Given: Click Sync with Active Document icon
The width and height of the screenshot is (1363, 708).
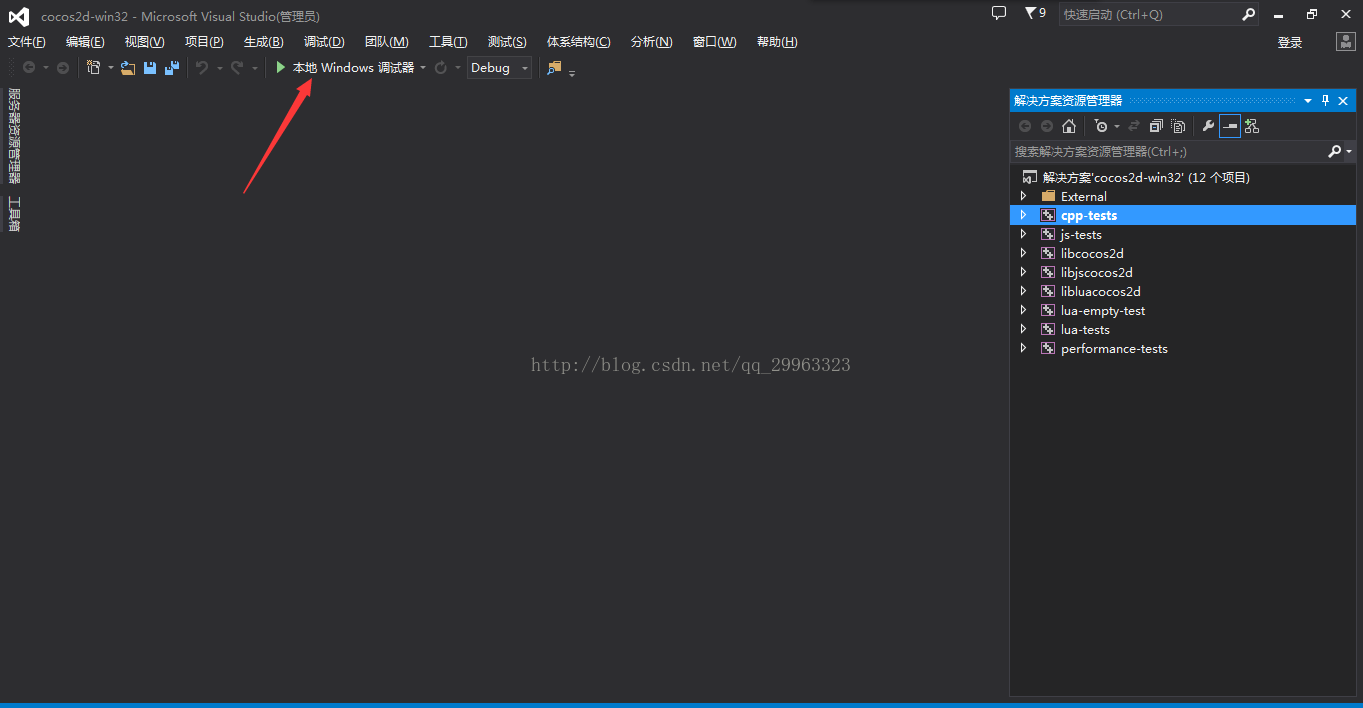Looking at the screenshot, I should pyautogui.click(x=1134, y=126).
